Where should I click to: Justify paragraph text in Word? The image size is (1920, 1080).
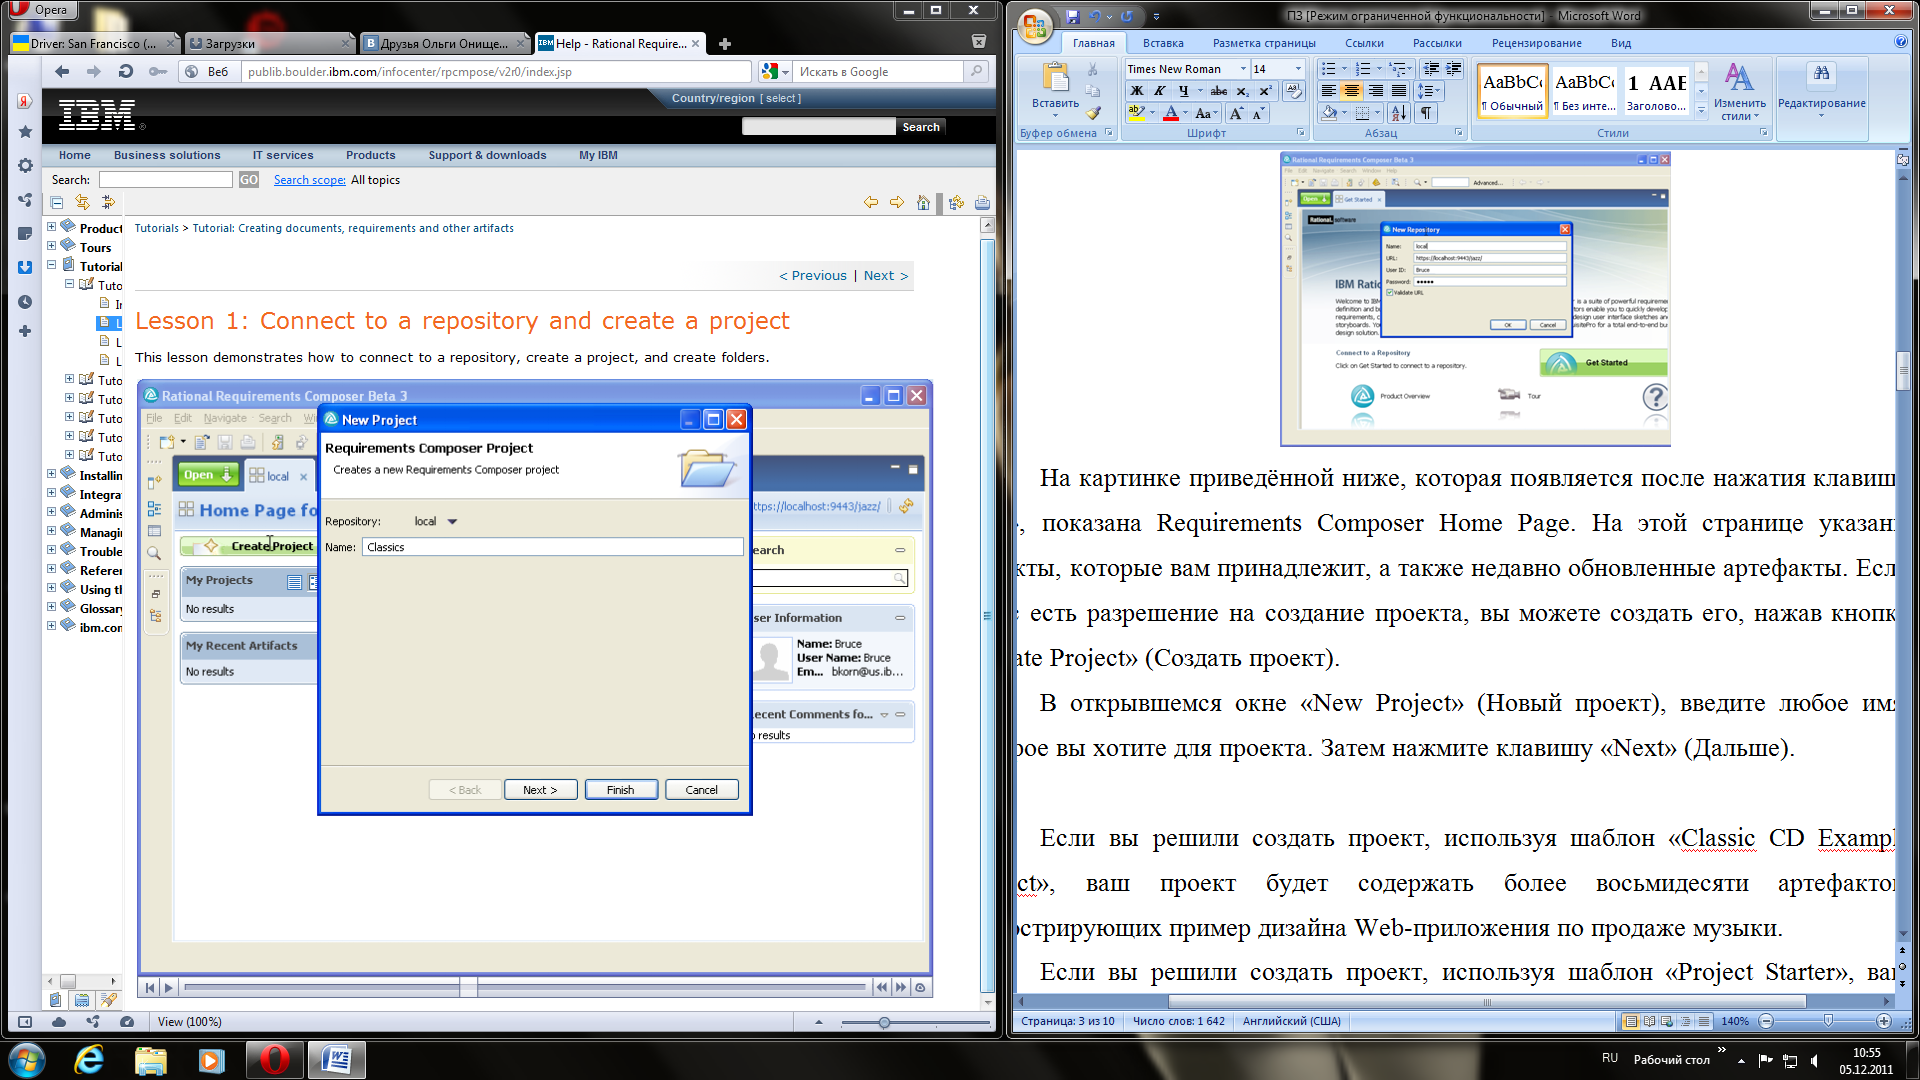tap(1399, 91)
